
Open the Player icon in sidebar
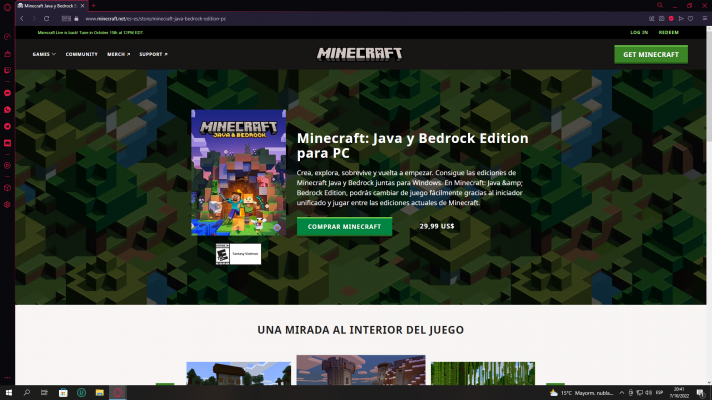tap(7, 166)
